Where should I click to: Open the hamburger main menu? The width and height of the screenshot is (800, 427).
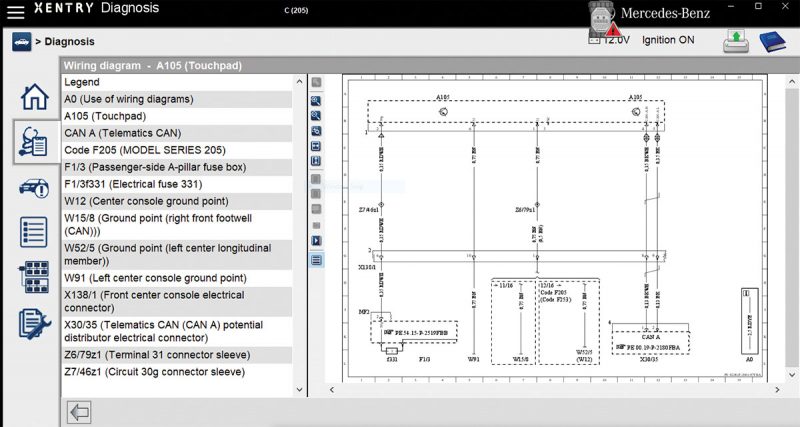point(15,11)
